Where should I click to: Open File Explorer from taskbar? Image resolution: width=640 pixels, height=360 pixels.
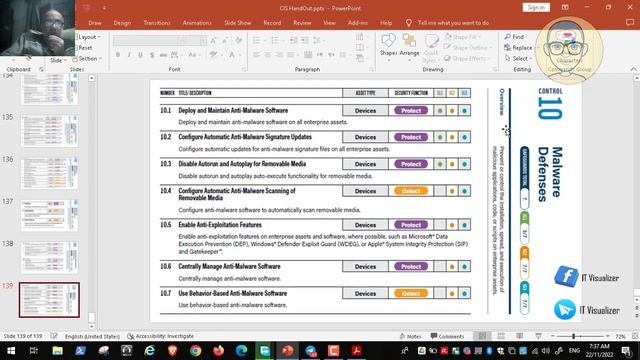(57, 351)
